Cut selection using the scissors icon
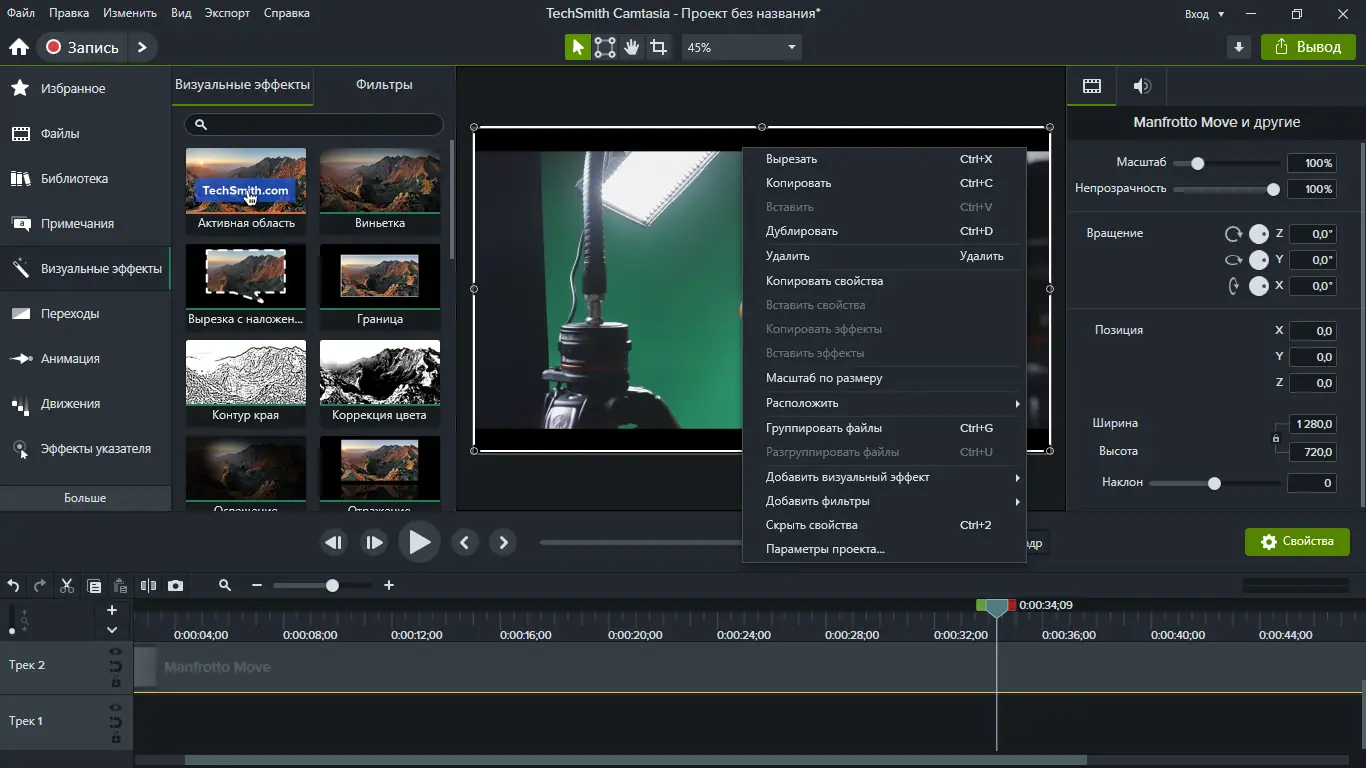This screenshot has height=768, width=1366. click(x=67, y=586)
